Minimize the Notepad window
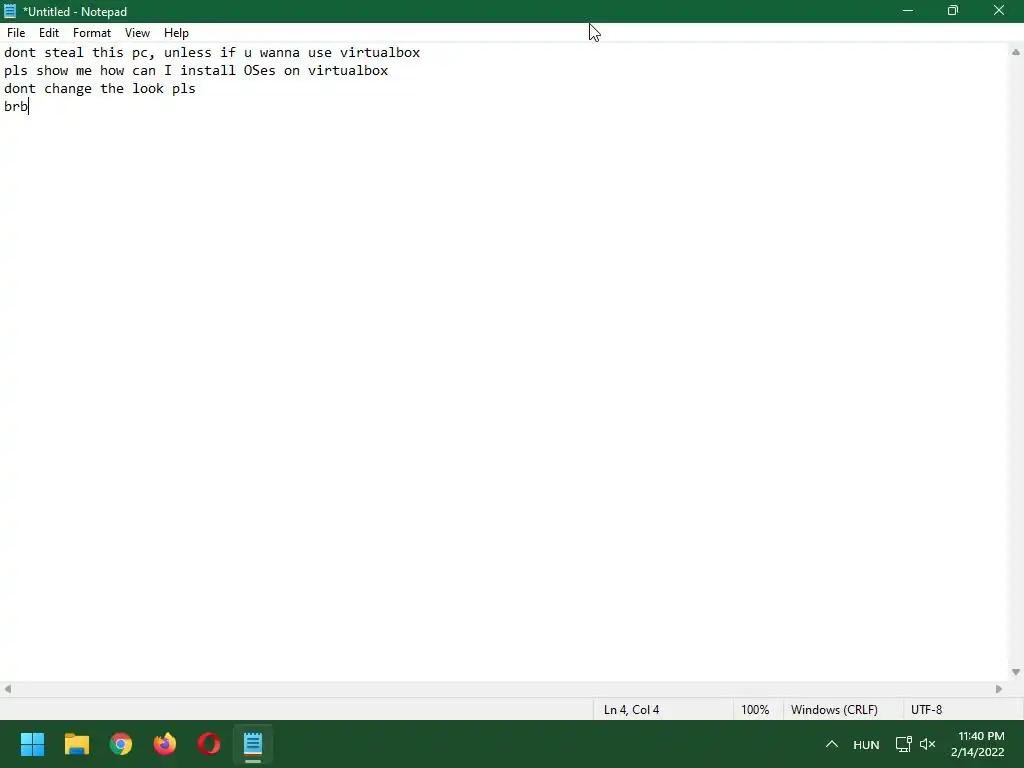The height and width of the screenshot is (768, 1024). coord(908,11)
